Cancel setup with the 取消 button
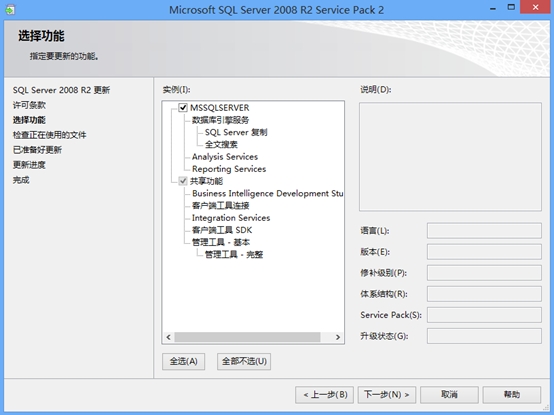 click(449, 395)
